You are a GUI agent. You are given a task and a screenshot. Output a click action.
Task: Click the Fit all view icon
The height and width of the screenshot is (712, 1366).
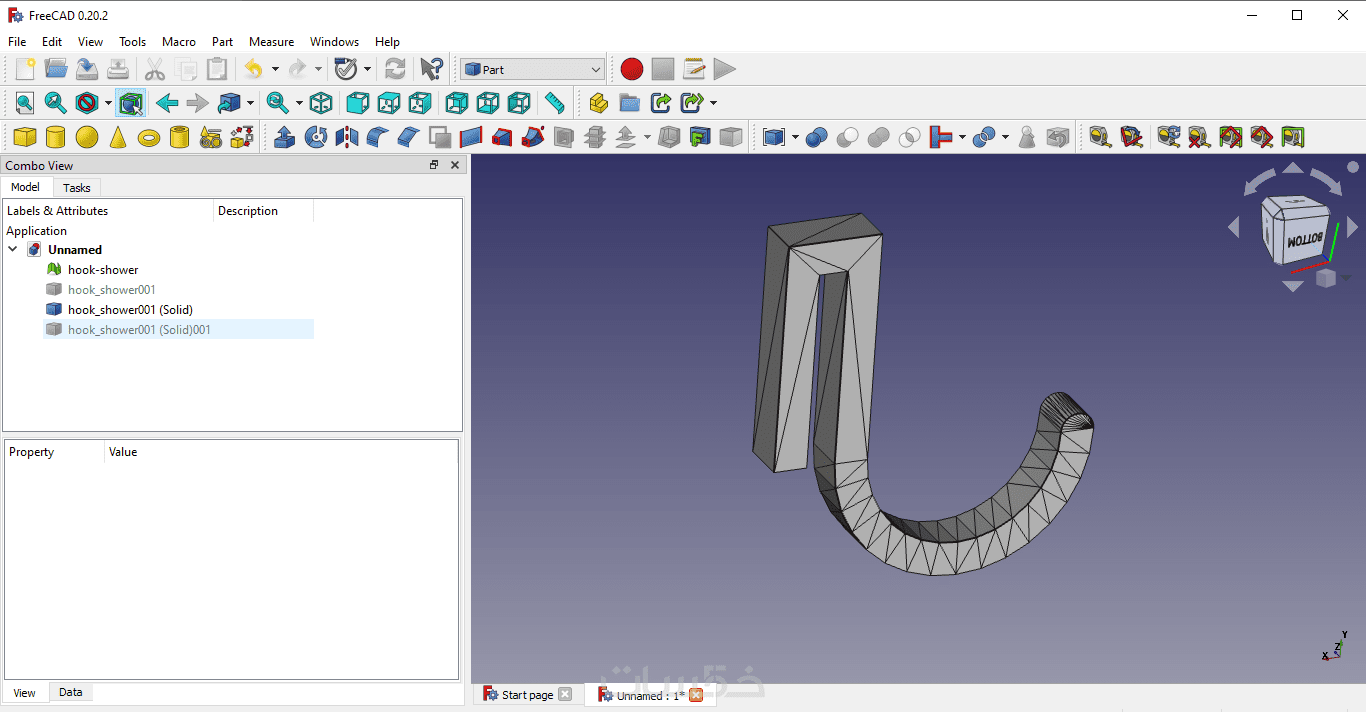coord(25,103)
